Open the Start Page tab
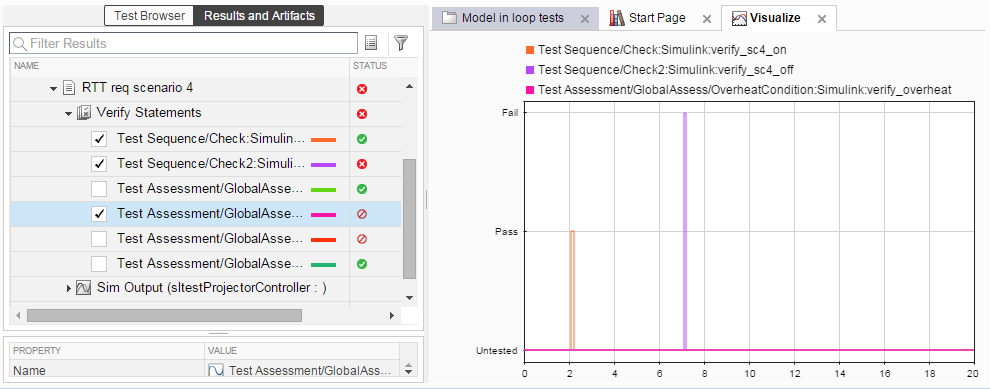This screenshot has height=389, width=990. pyautogui.click(x=657, y=18)
